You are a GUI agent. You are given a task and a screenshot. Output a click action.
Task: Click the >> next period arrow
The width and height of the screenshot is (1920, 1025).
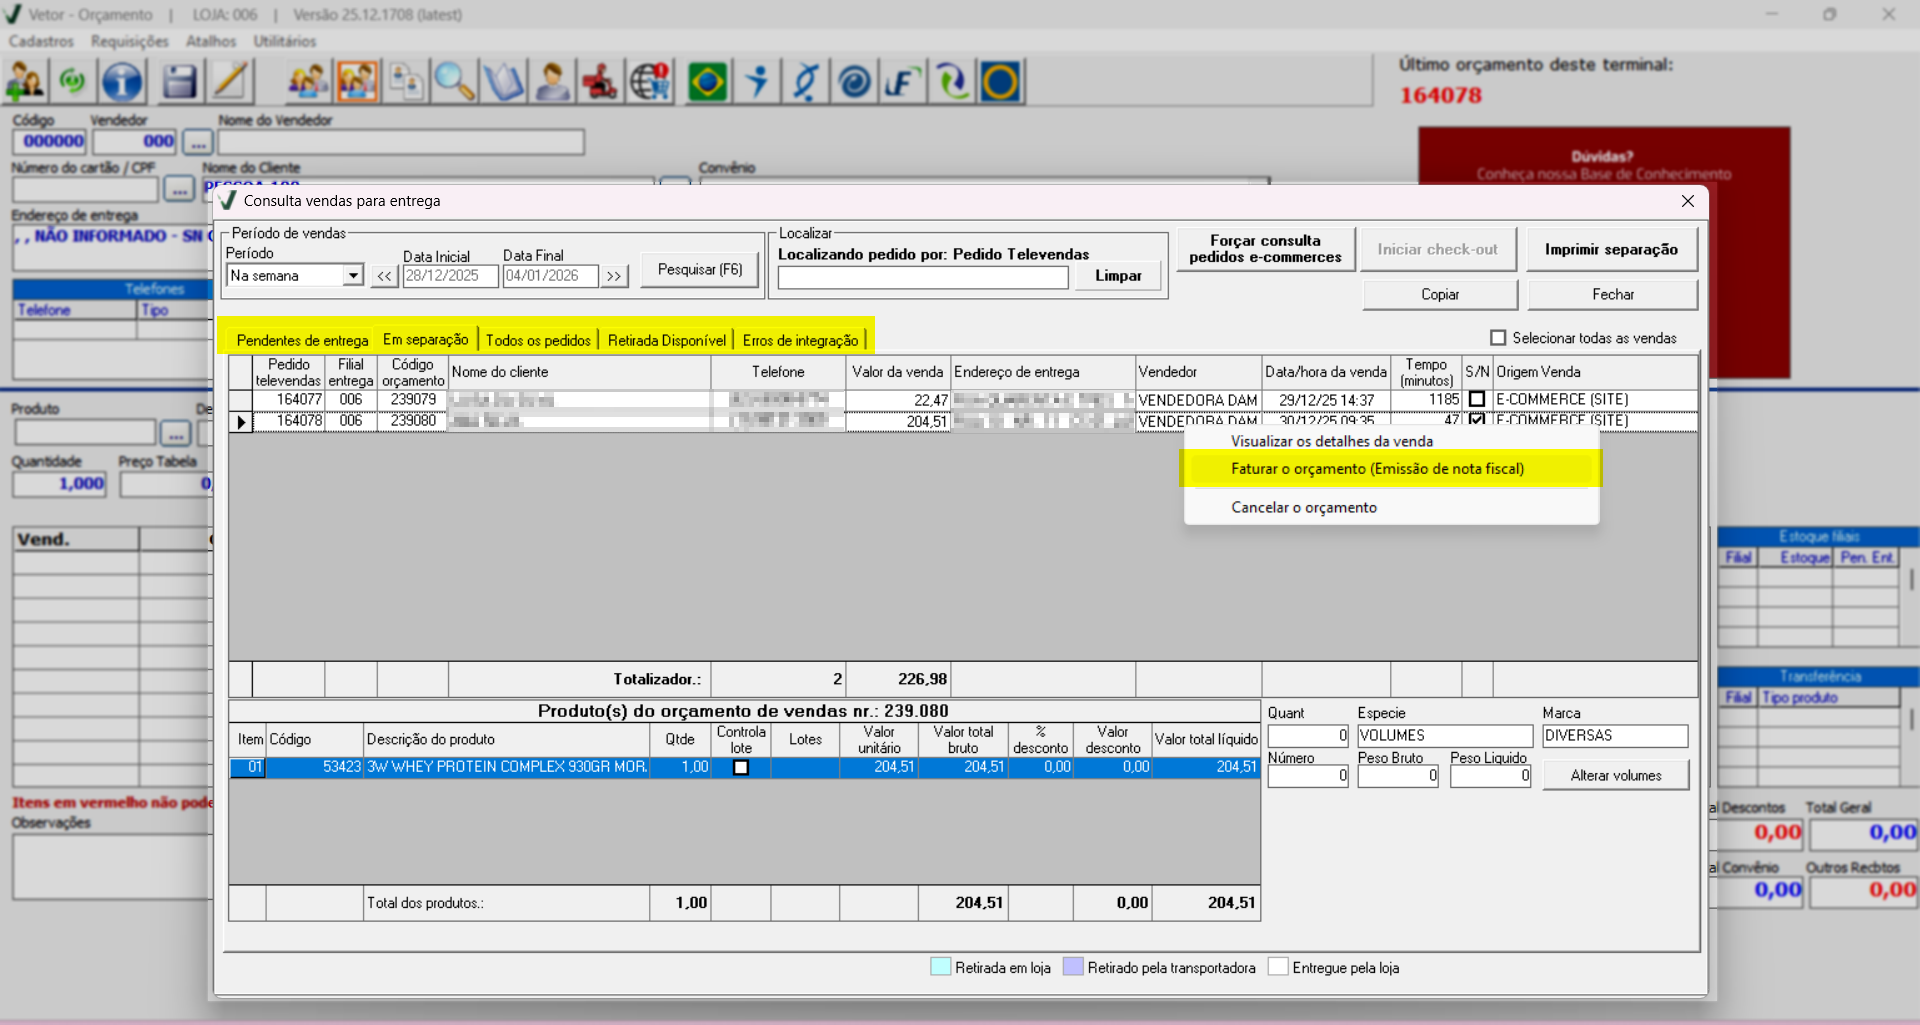point(614,276)
